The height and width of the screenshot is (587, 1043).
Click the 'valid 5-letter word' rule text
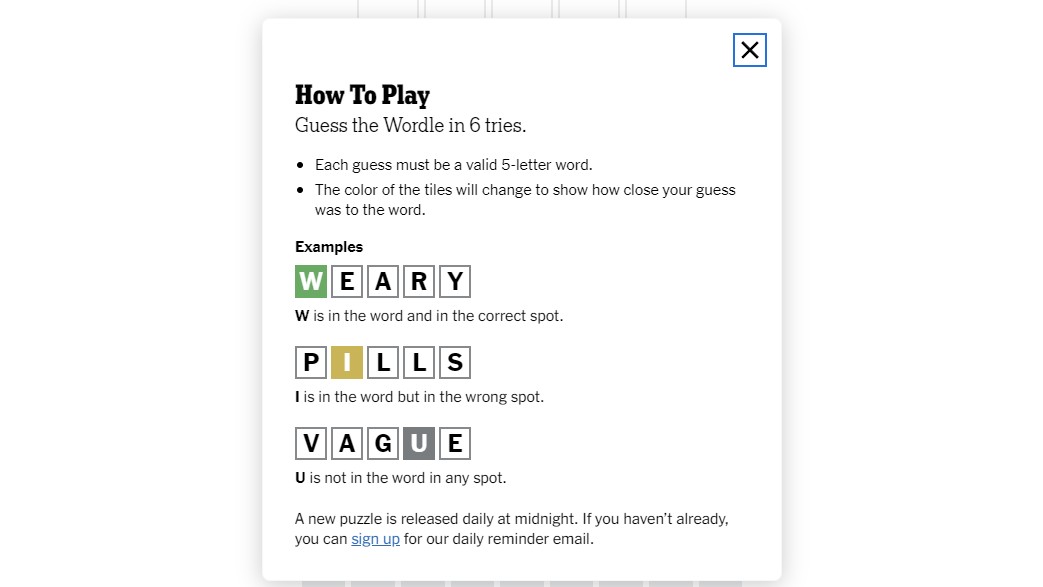click(453, 165)
